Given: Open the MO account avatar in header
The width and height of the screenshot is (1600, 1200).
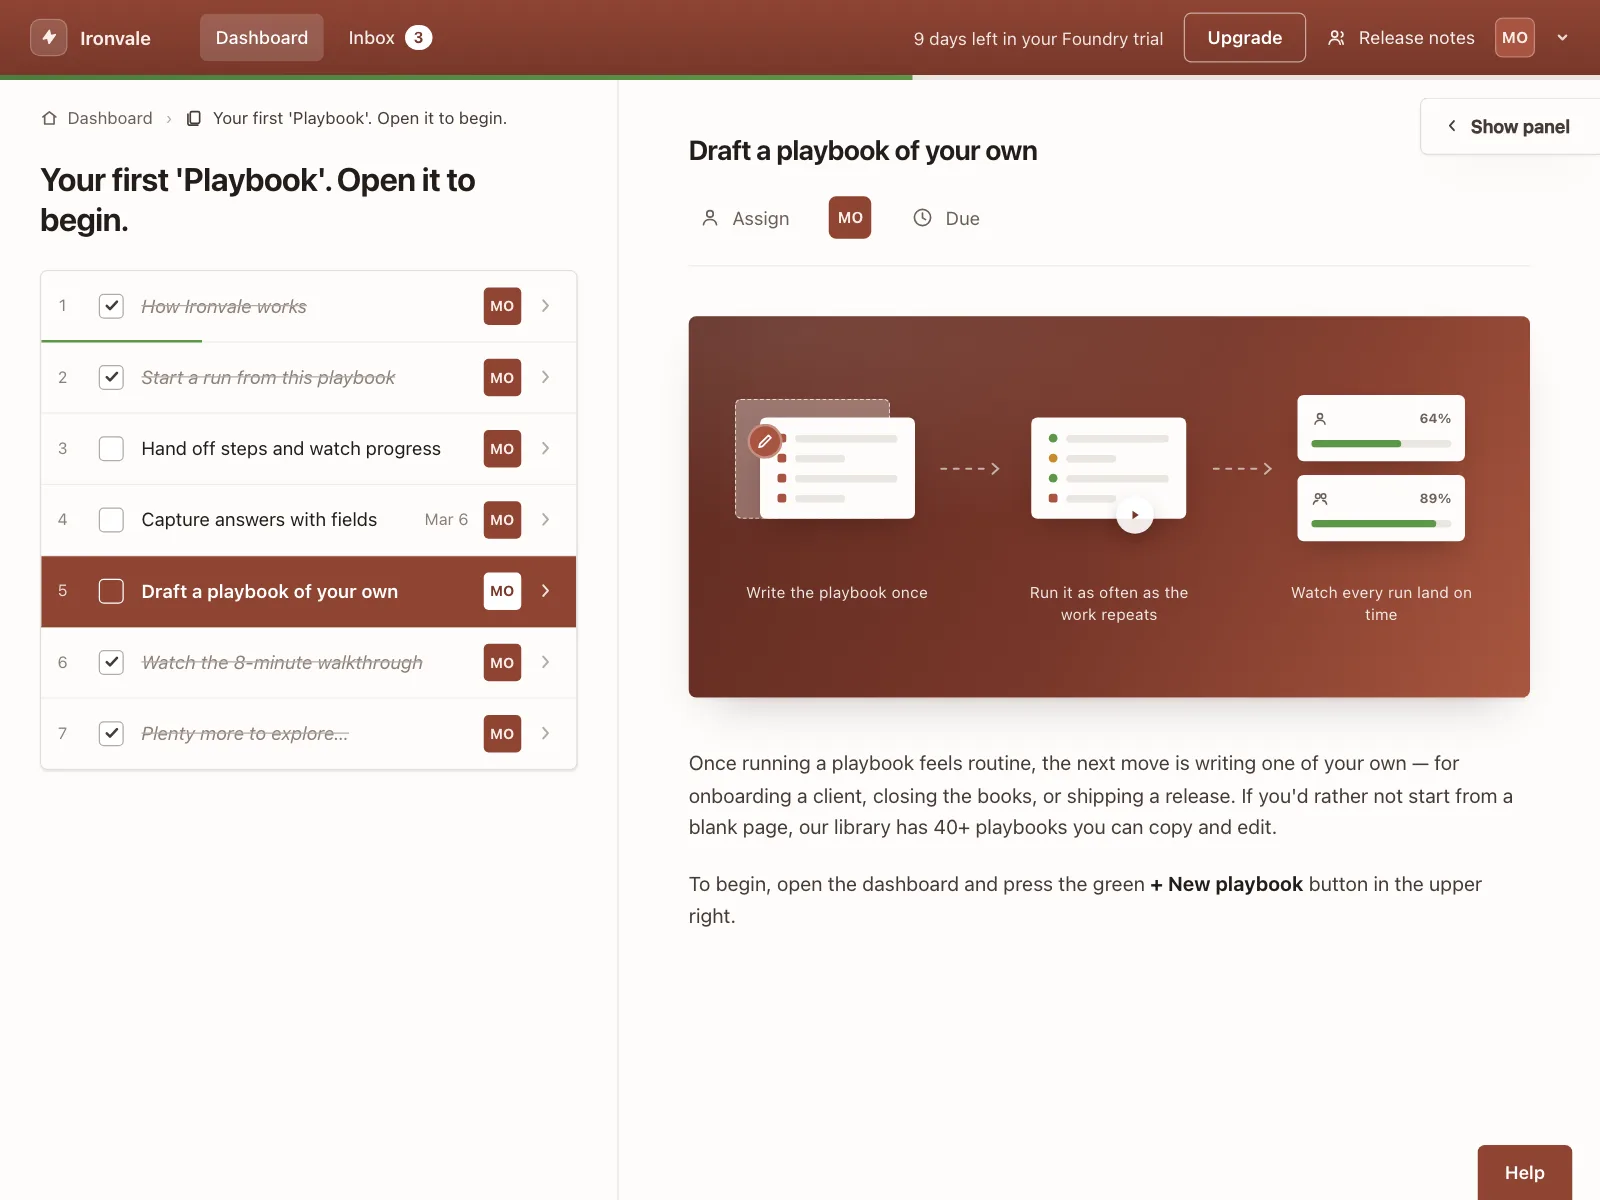Looking at the screenshot, I should coord(1514,38).
